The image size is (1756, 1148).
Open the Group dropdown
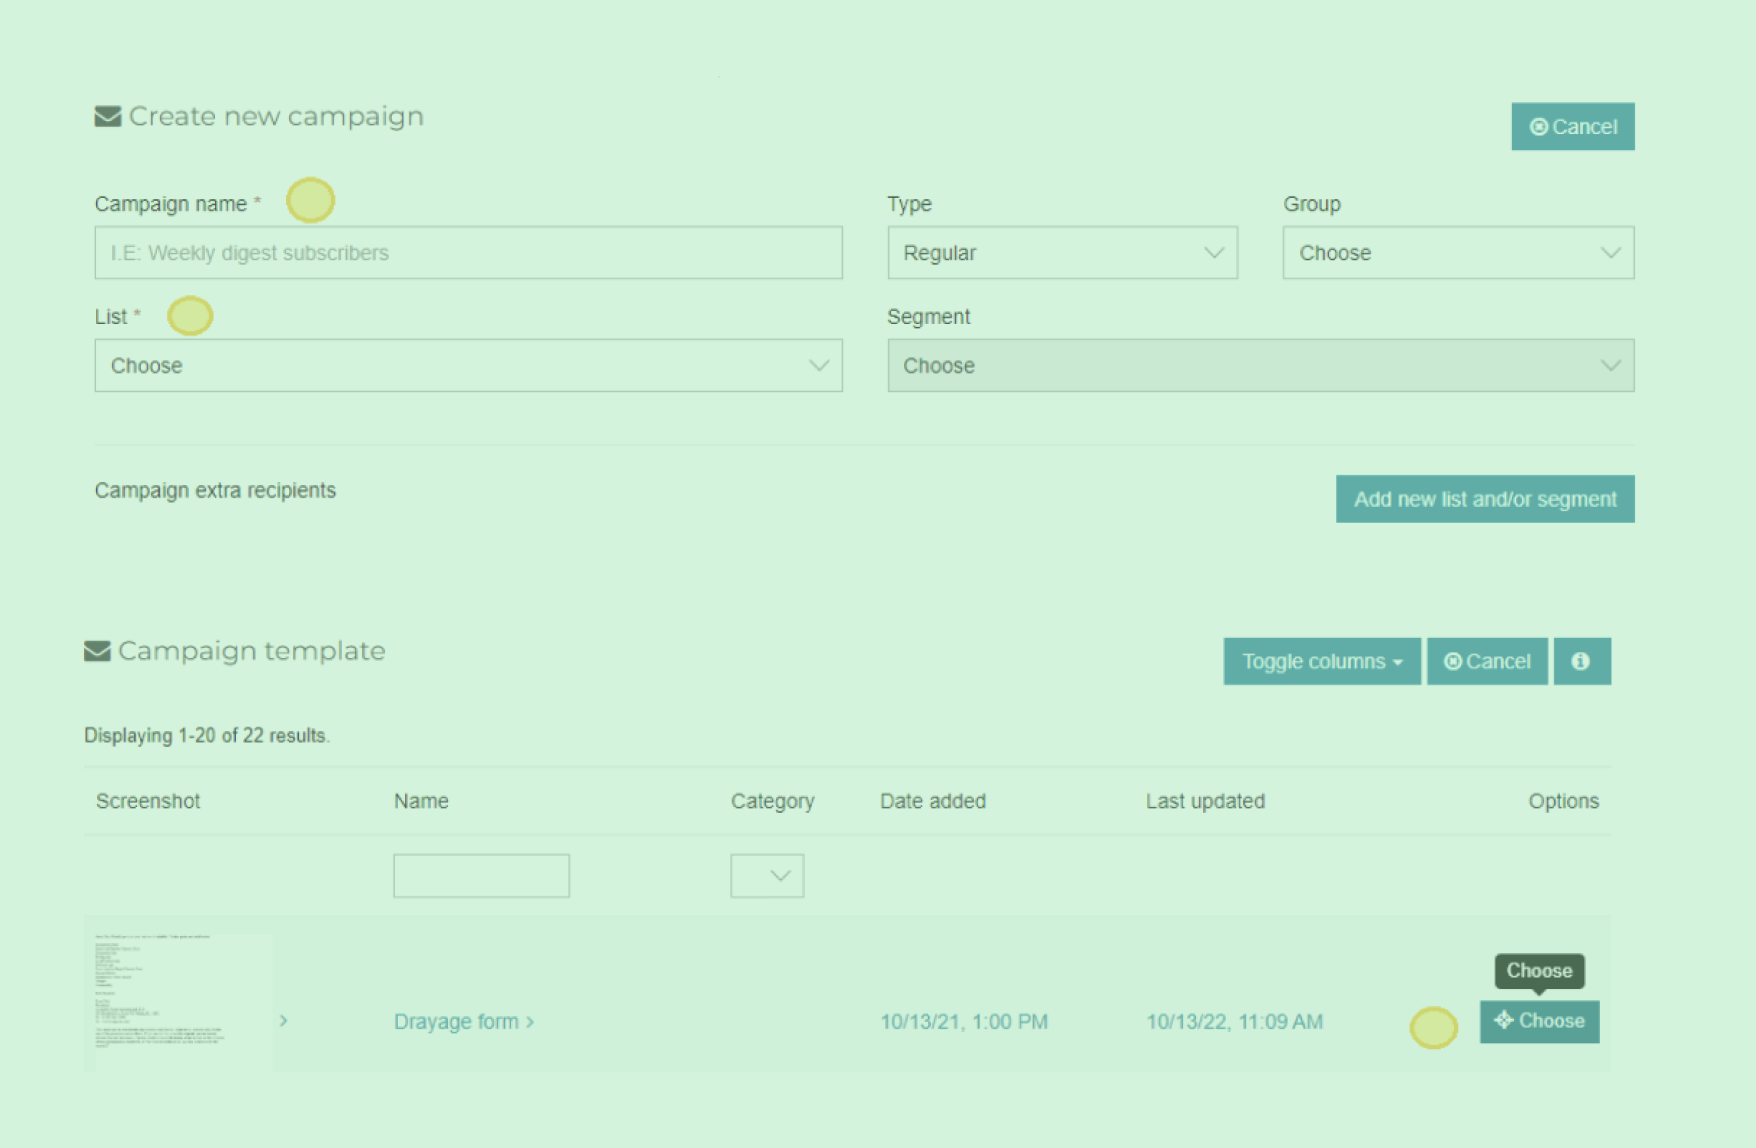(1457, 253)
